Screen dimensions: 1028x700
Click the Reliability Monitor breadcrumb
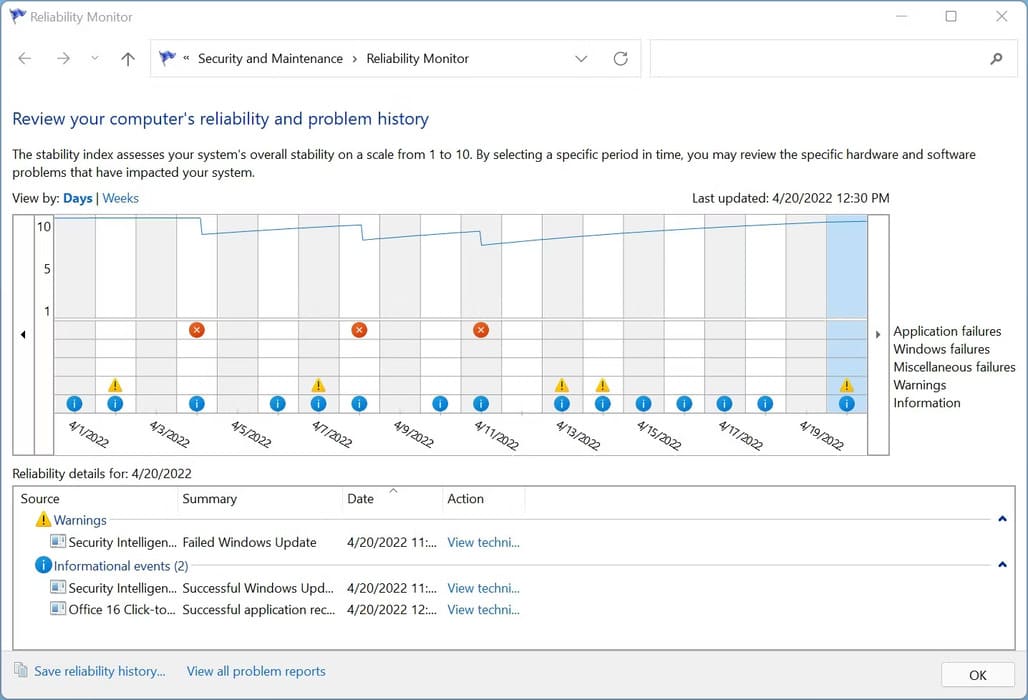418,58
